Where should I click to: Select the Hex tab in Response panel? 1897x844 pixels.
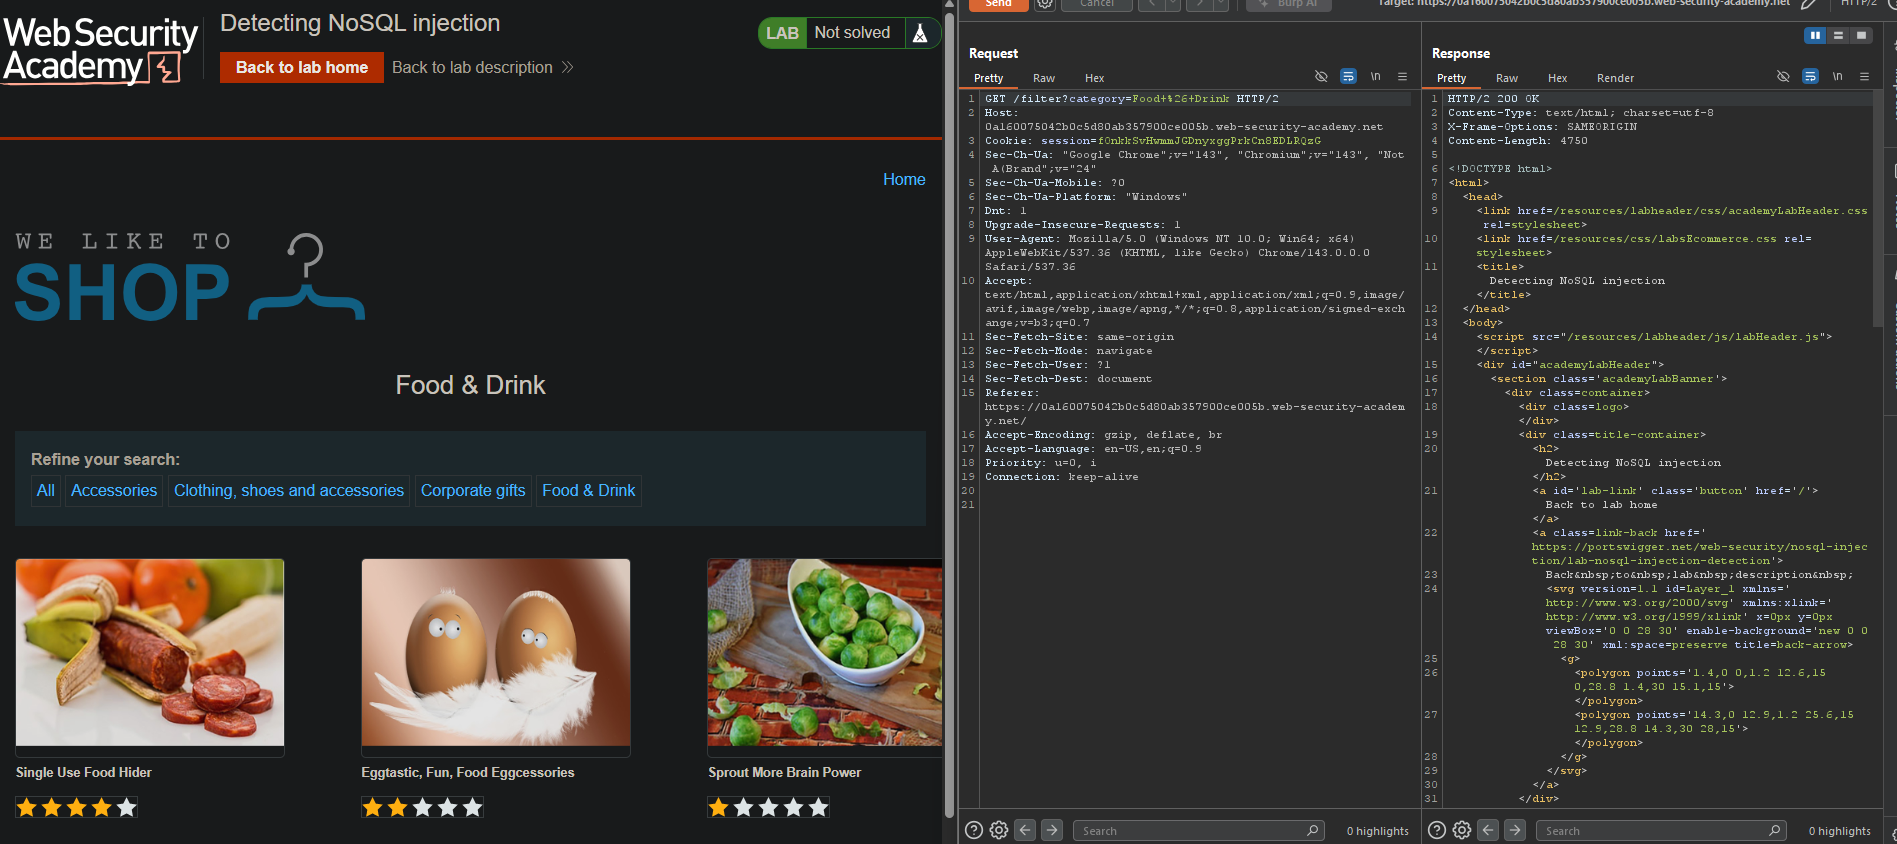[x=1558, y=78]
